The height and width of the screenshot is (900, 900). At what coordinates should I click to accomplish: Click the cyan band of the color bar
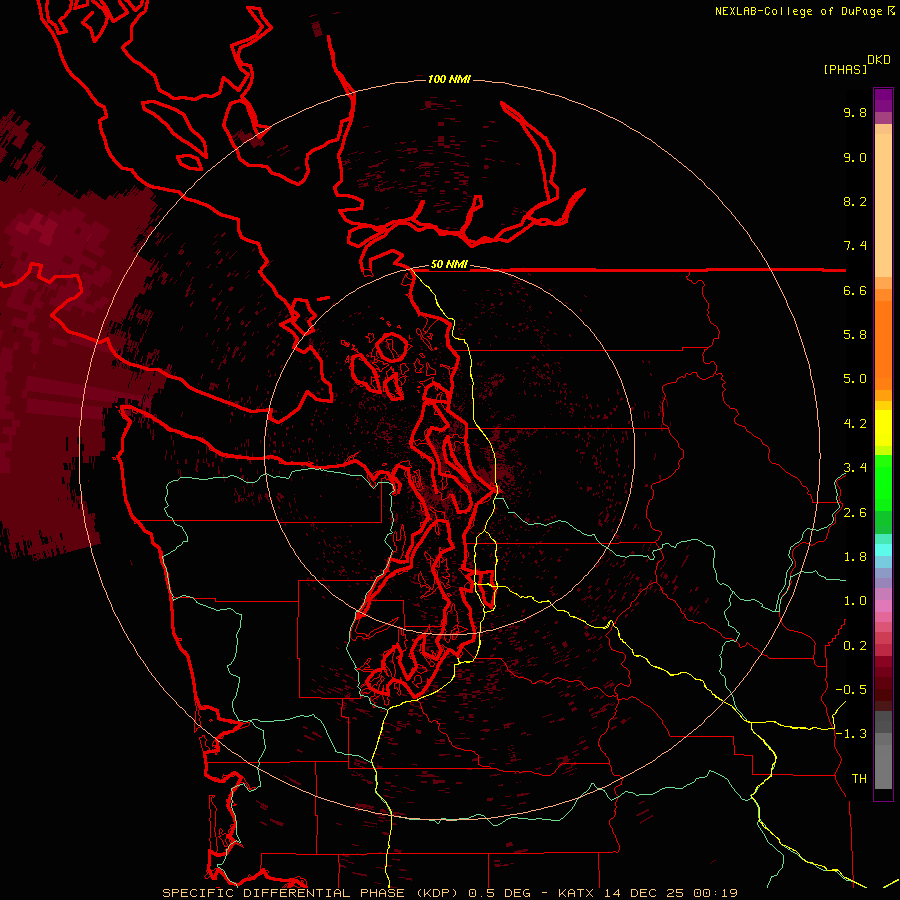(x=883, y=550)
